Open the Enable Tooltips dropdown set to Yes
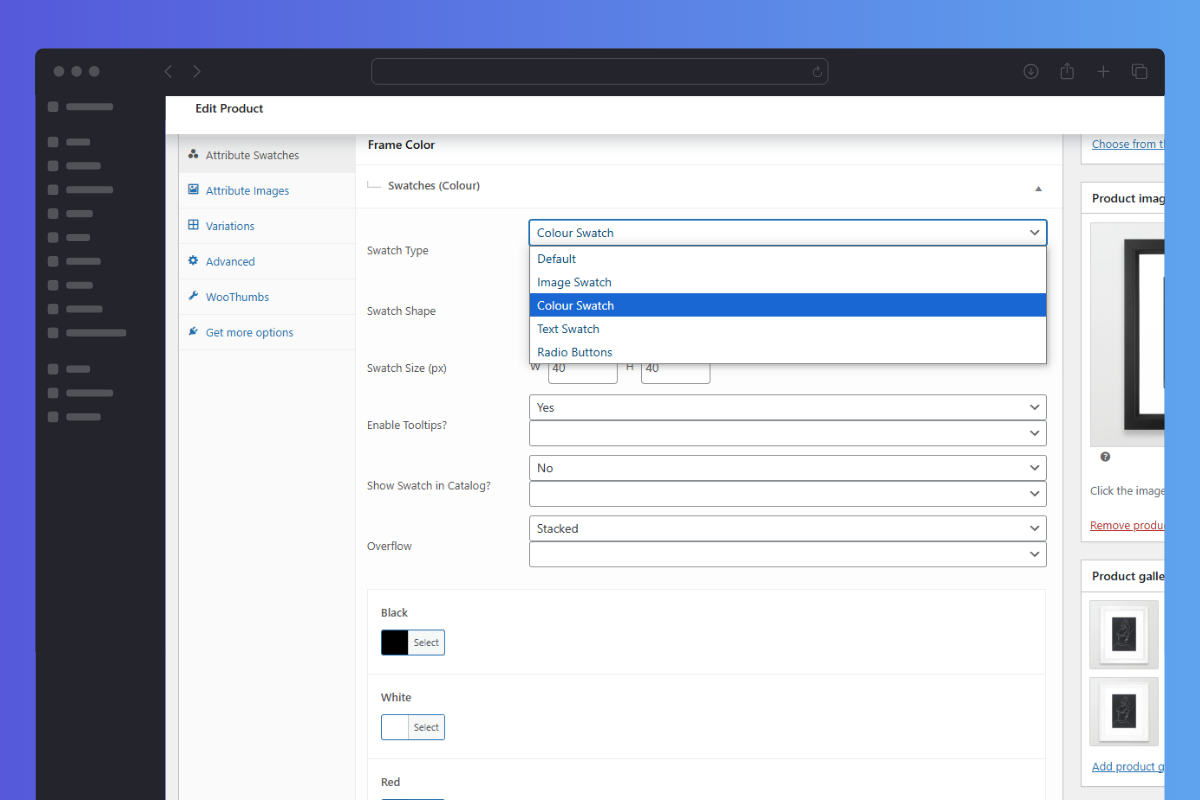Image resolution: width=1200 pixels, height=800 pixels. click(787, 407)
